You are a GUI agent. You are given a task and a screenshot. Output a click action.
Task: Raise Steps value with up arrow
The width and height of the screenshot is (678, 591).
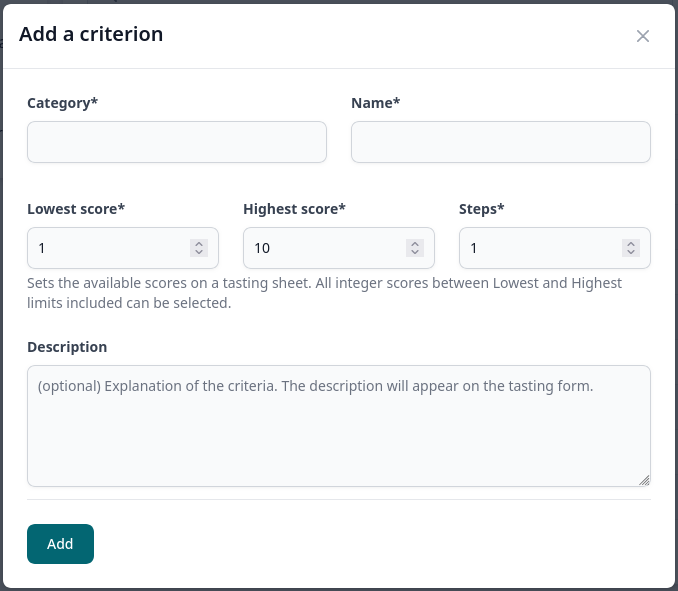point(631,244)
